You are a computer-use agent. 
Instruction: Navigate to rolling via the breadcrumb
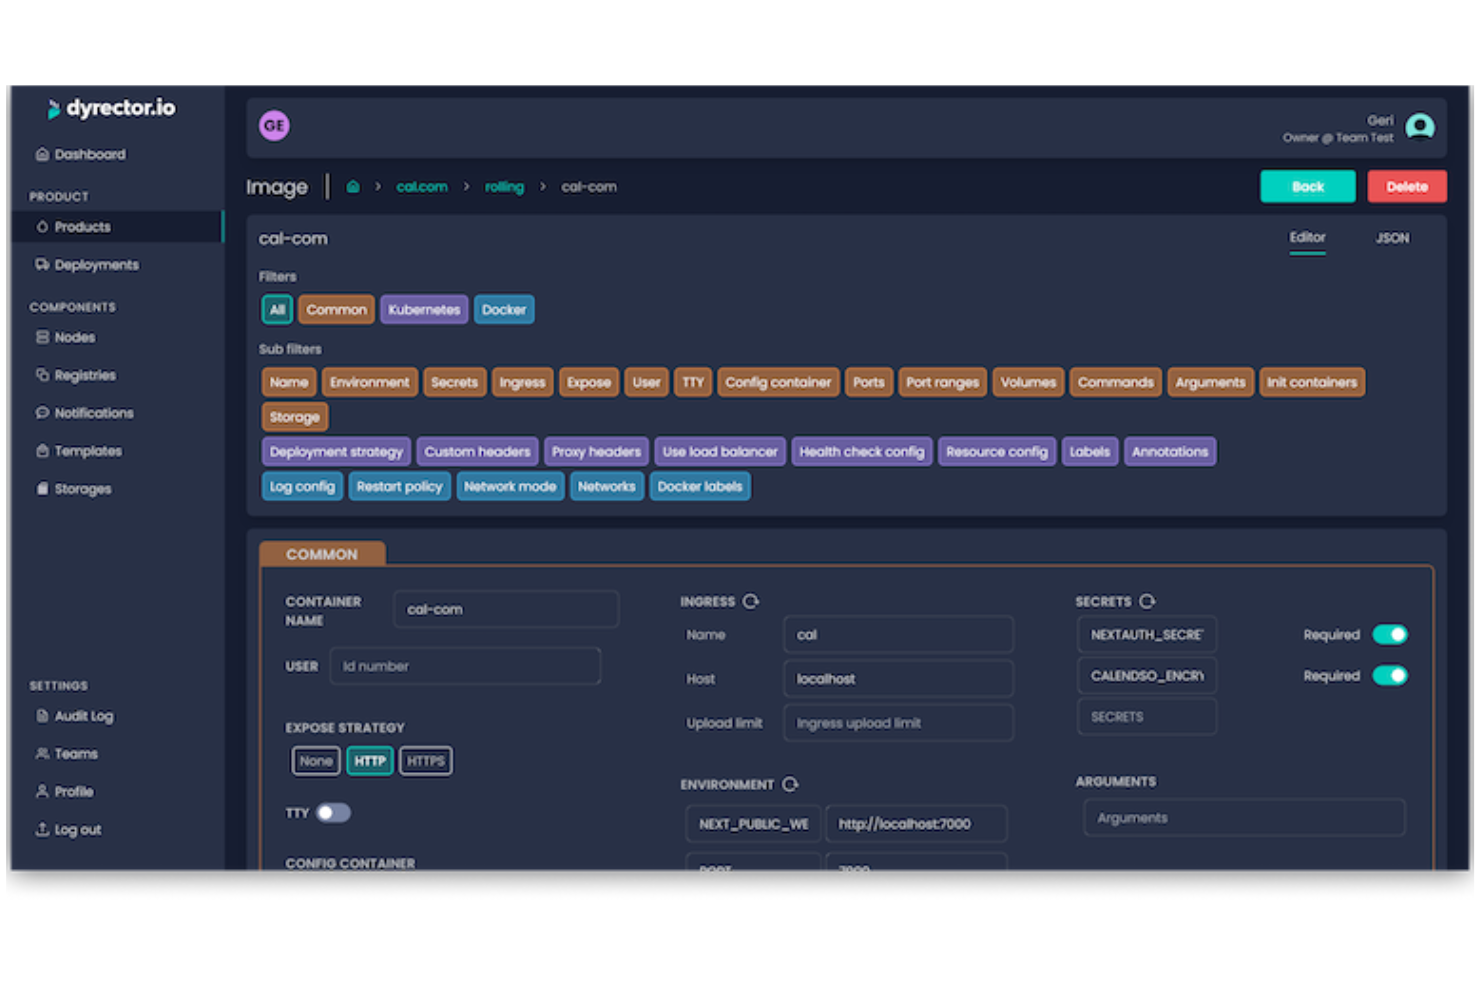[504, 186]
